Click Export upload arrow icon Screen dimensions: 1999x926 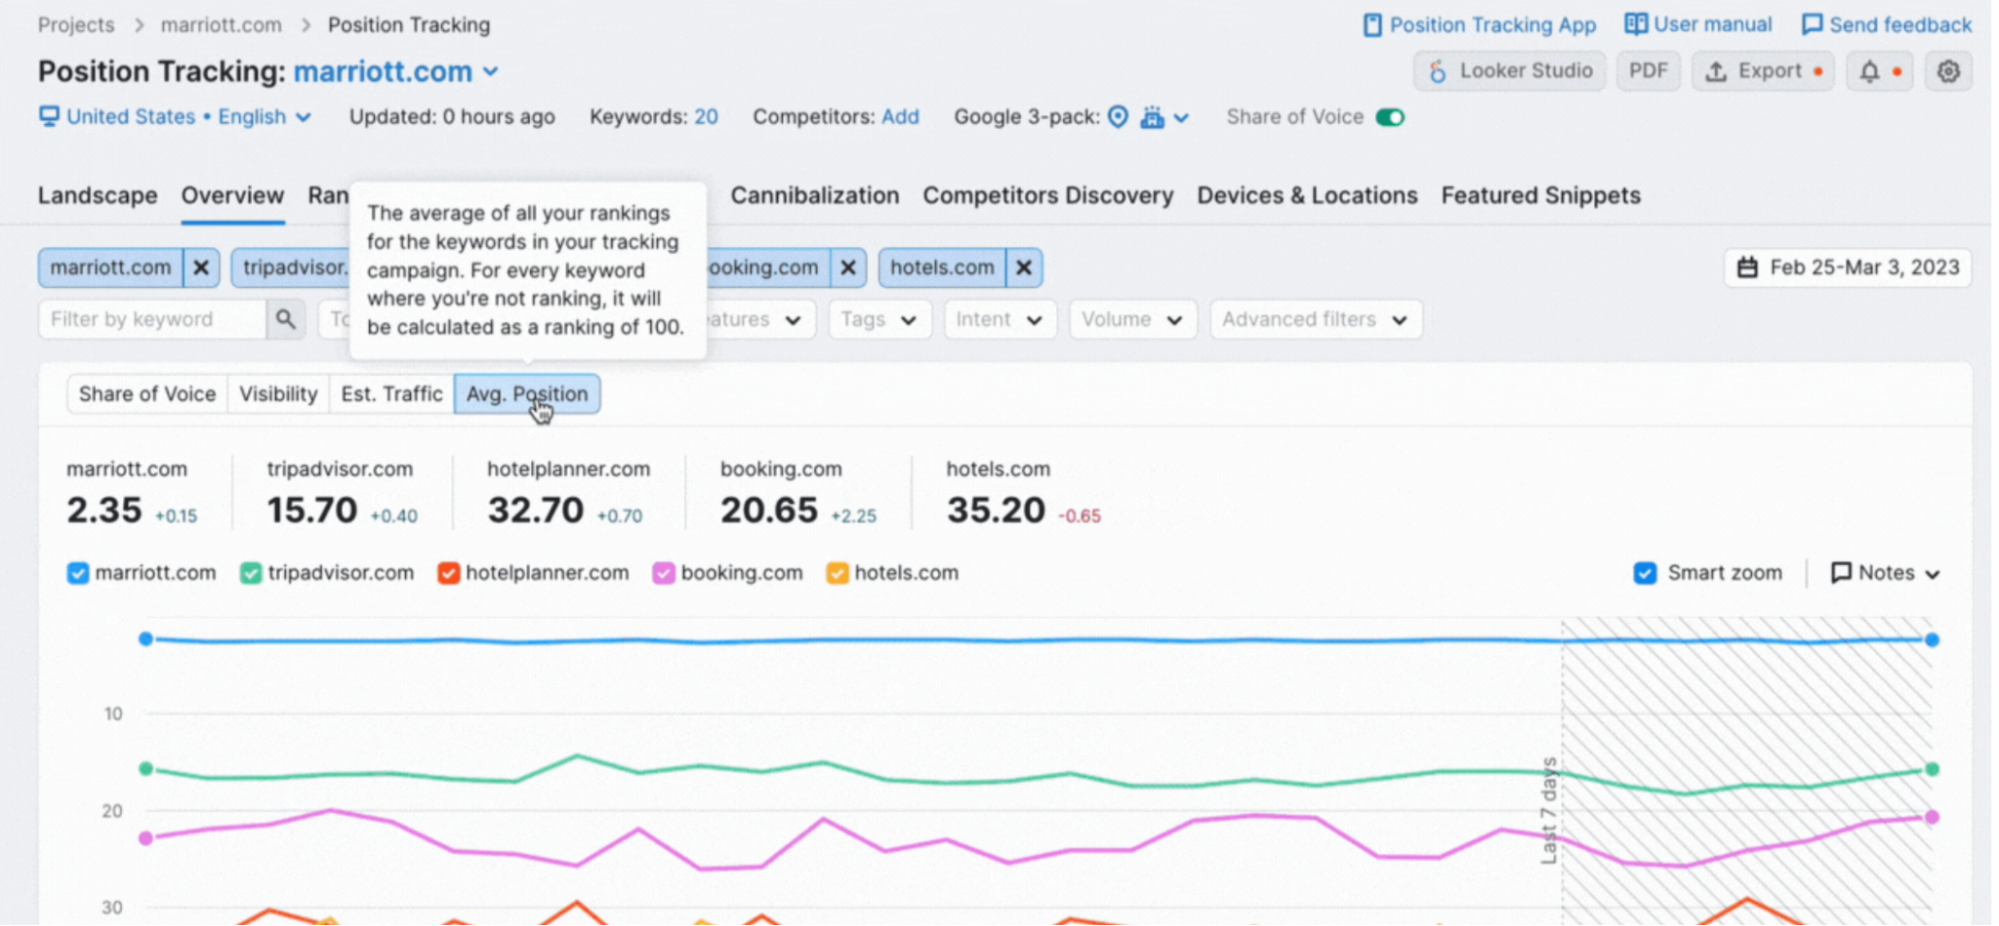pyautogui.click(x=1715, y=71)
